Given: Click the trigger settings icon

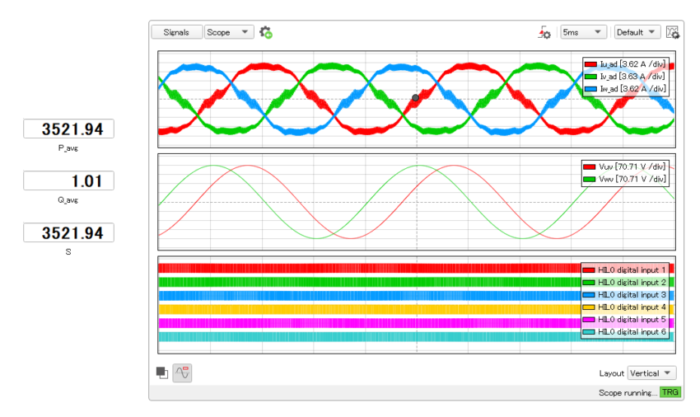Looking at the screenshot, I should 545,32.
